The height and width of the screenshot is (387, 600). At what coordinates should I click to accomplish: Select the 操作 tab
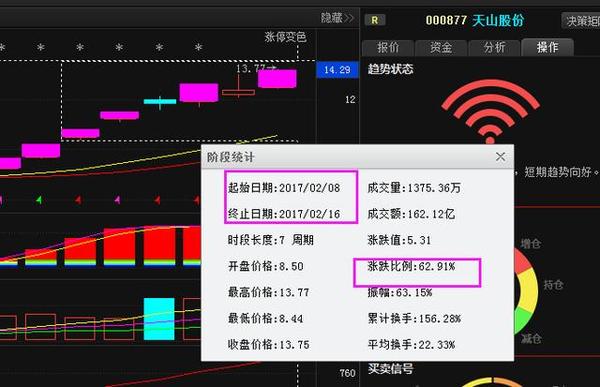(x=548, y=47)
